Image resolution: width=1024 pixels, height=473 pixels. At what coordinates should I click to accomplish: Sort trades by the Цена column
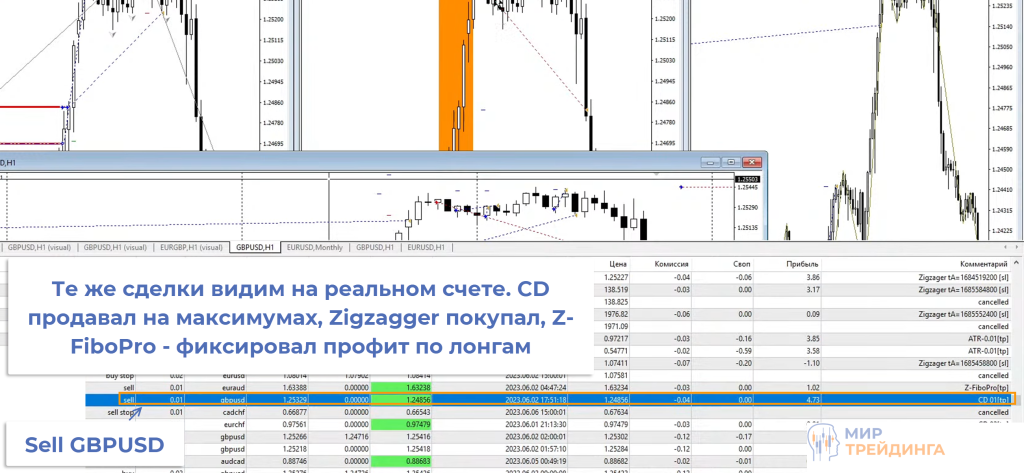[618, 264]
